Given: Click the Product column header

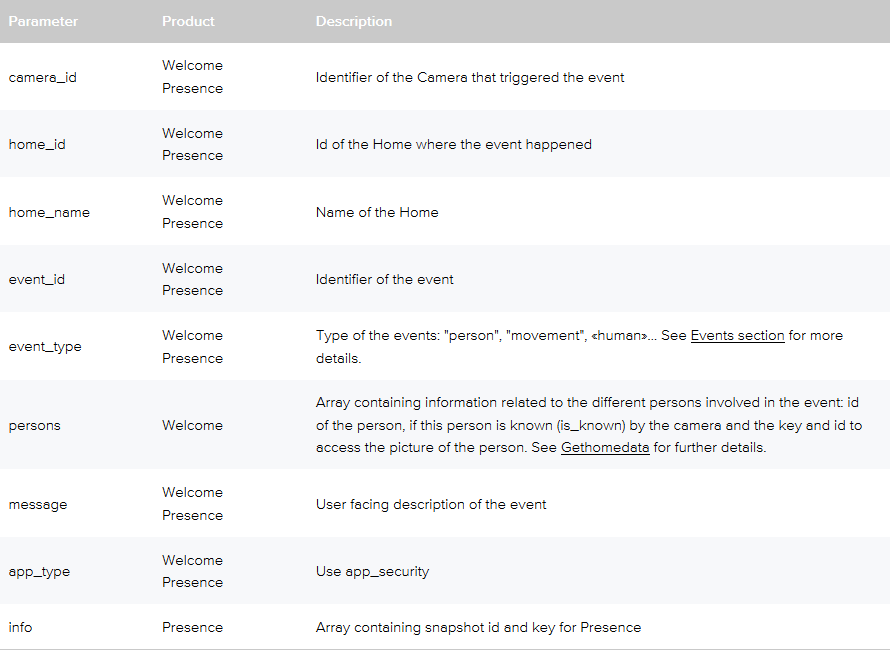Looking at the screenshot, I should tap(188, 22).
